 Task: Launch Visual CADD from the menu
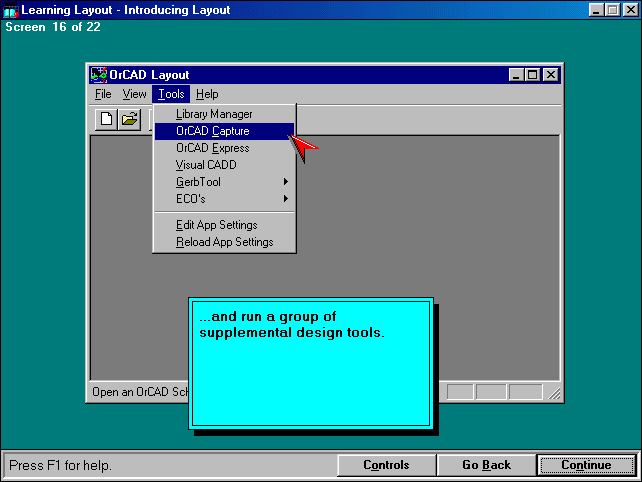[x=206, y=165]
